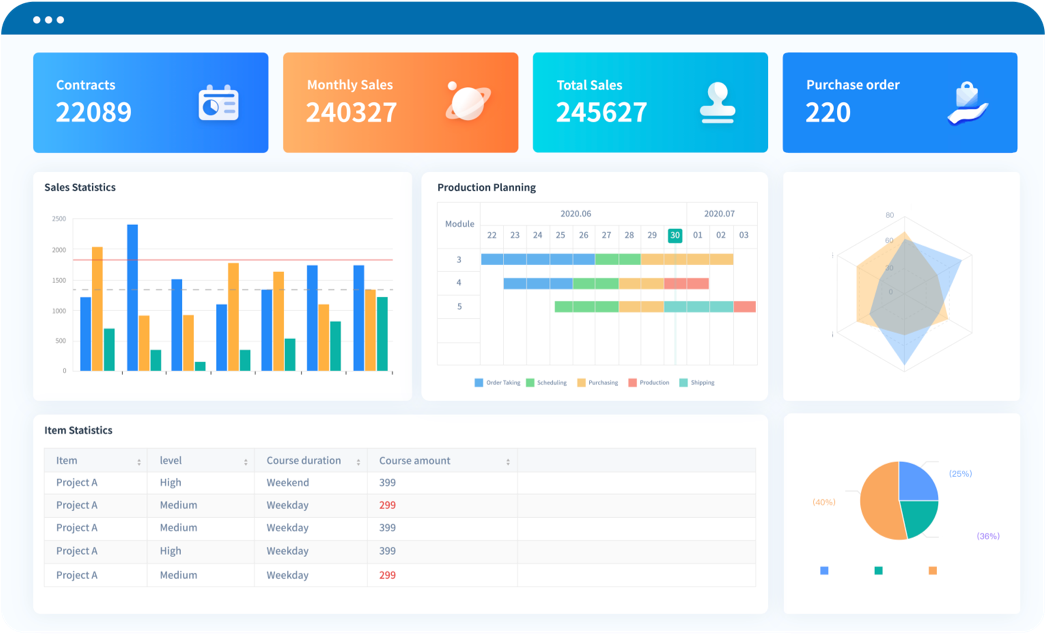Select the Order Taking legend marker
The height and width of the screenshot is (634, 1046).
coord(477,382)
